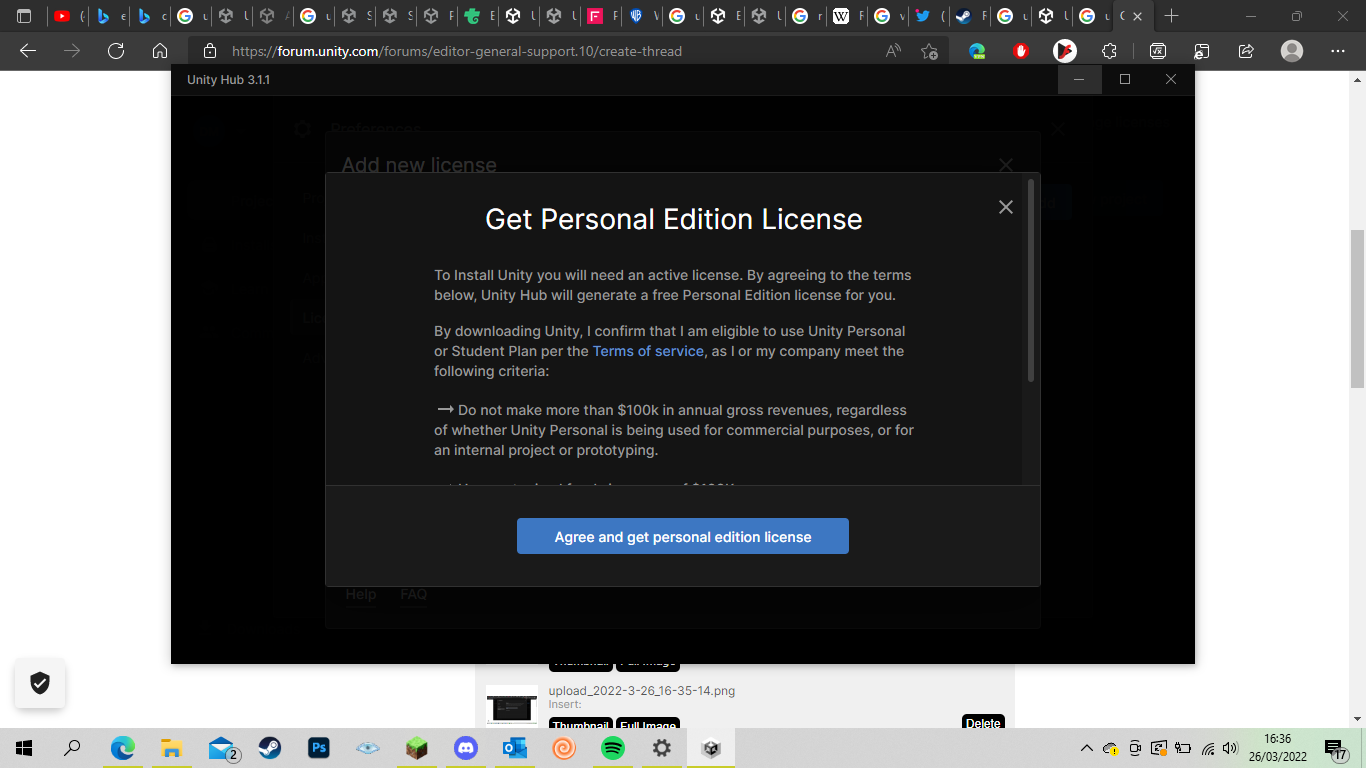Open the volume tray icon
The width and height of the screenshot is (1366, 768).
[x=1231, y=748]
